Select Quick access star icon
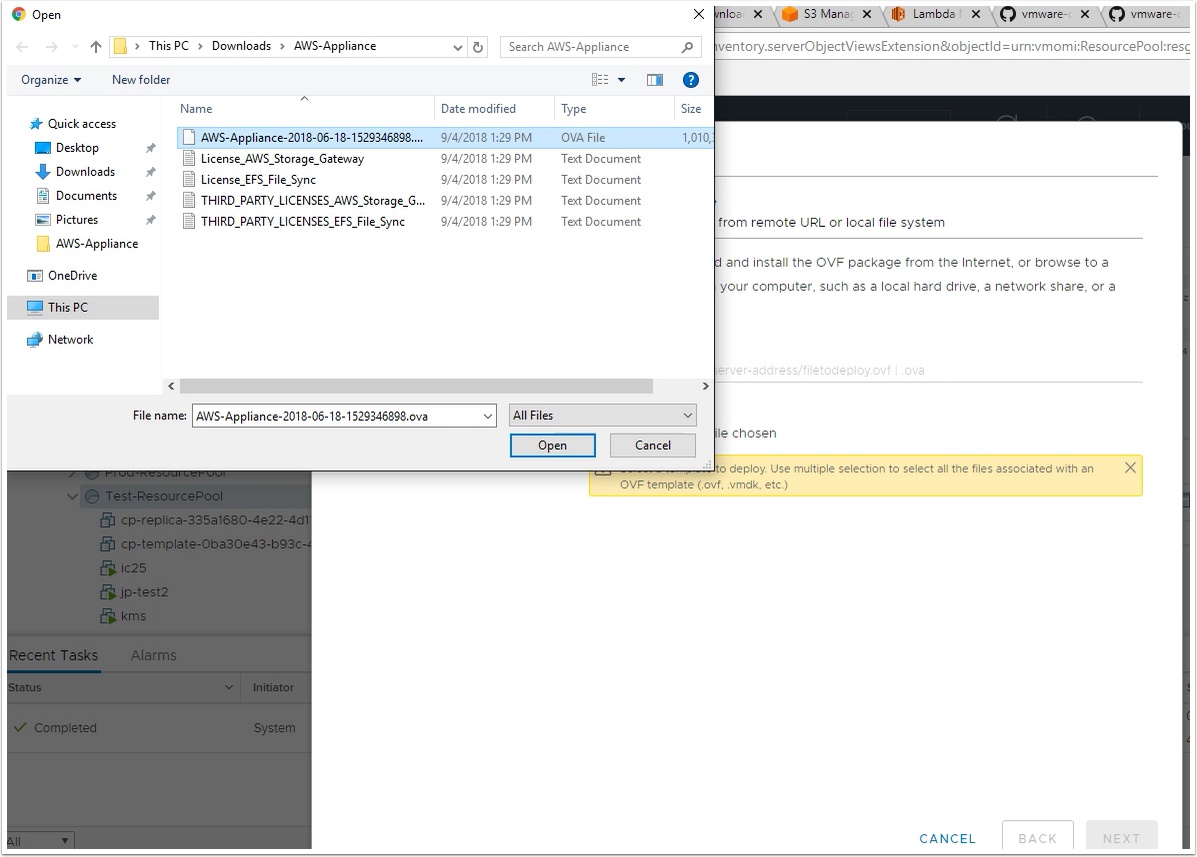 coord(35,124)
